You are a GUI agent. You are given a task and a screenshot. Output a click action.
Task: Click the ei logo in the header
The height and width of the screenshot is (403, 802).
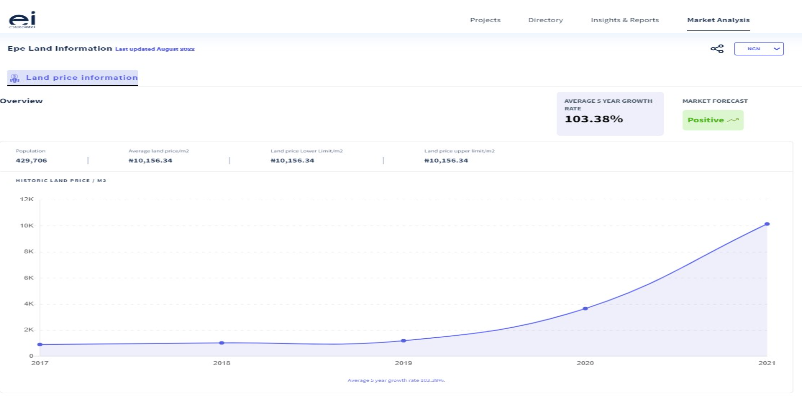pos(21,19)
